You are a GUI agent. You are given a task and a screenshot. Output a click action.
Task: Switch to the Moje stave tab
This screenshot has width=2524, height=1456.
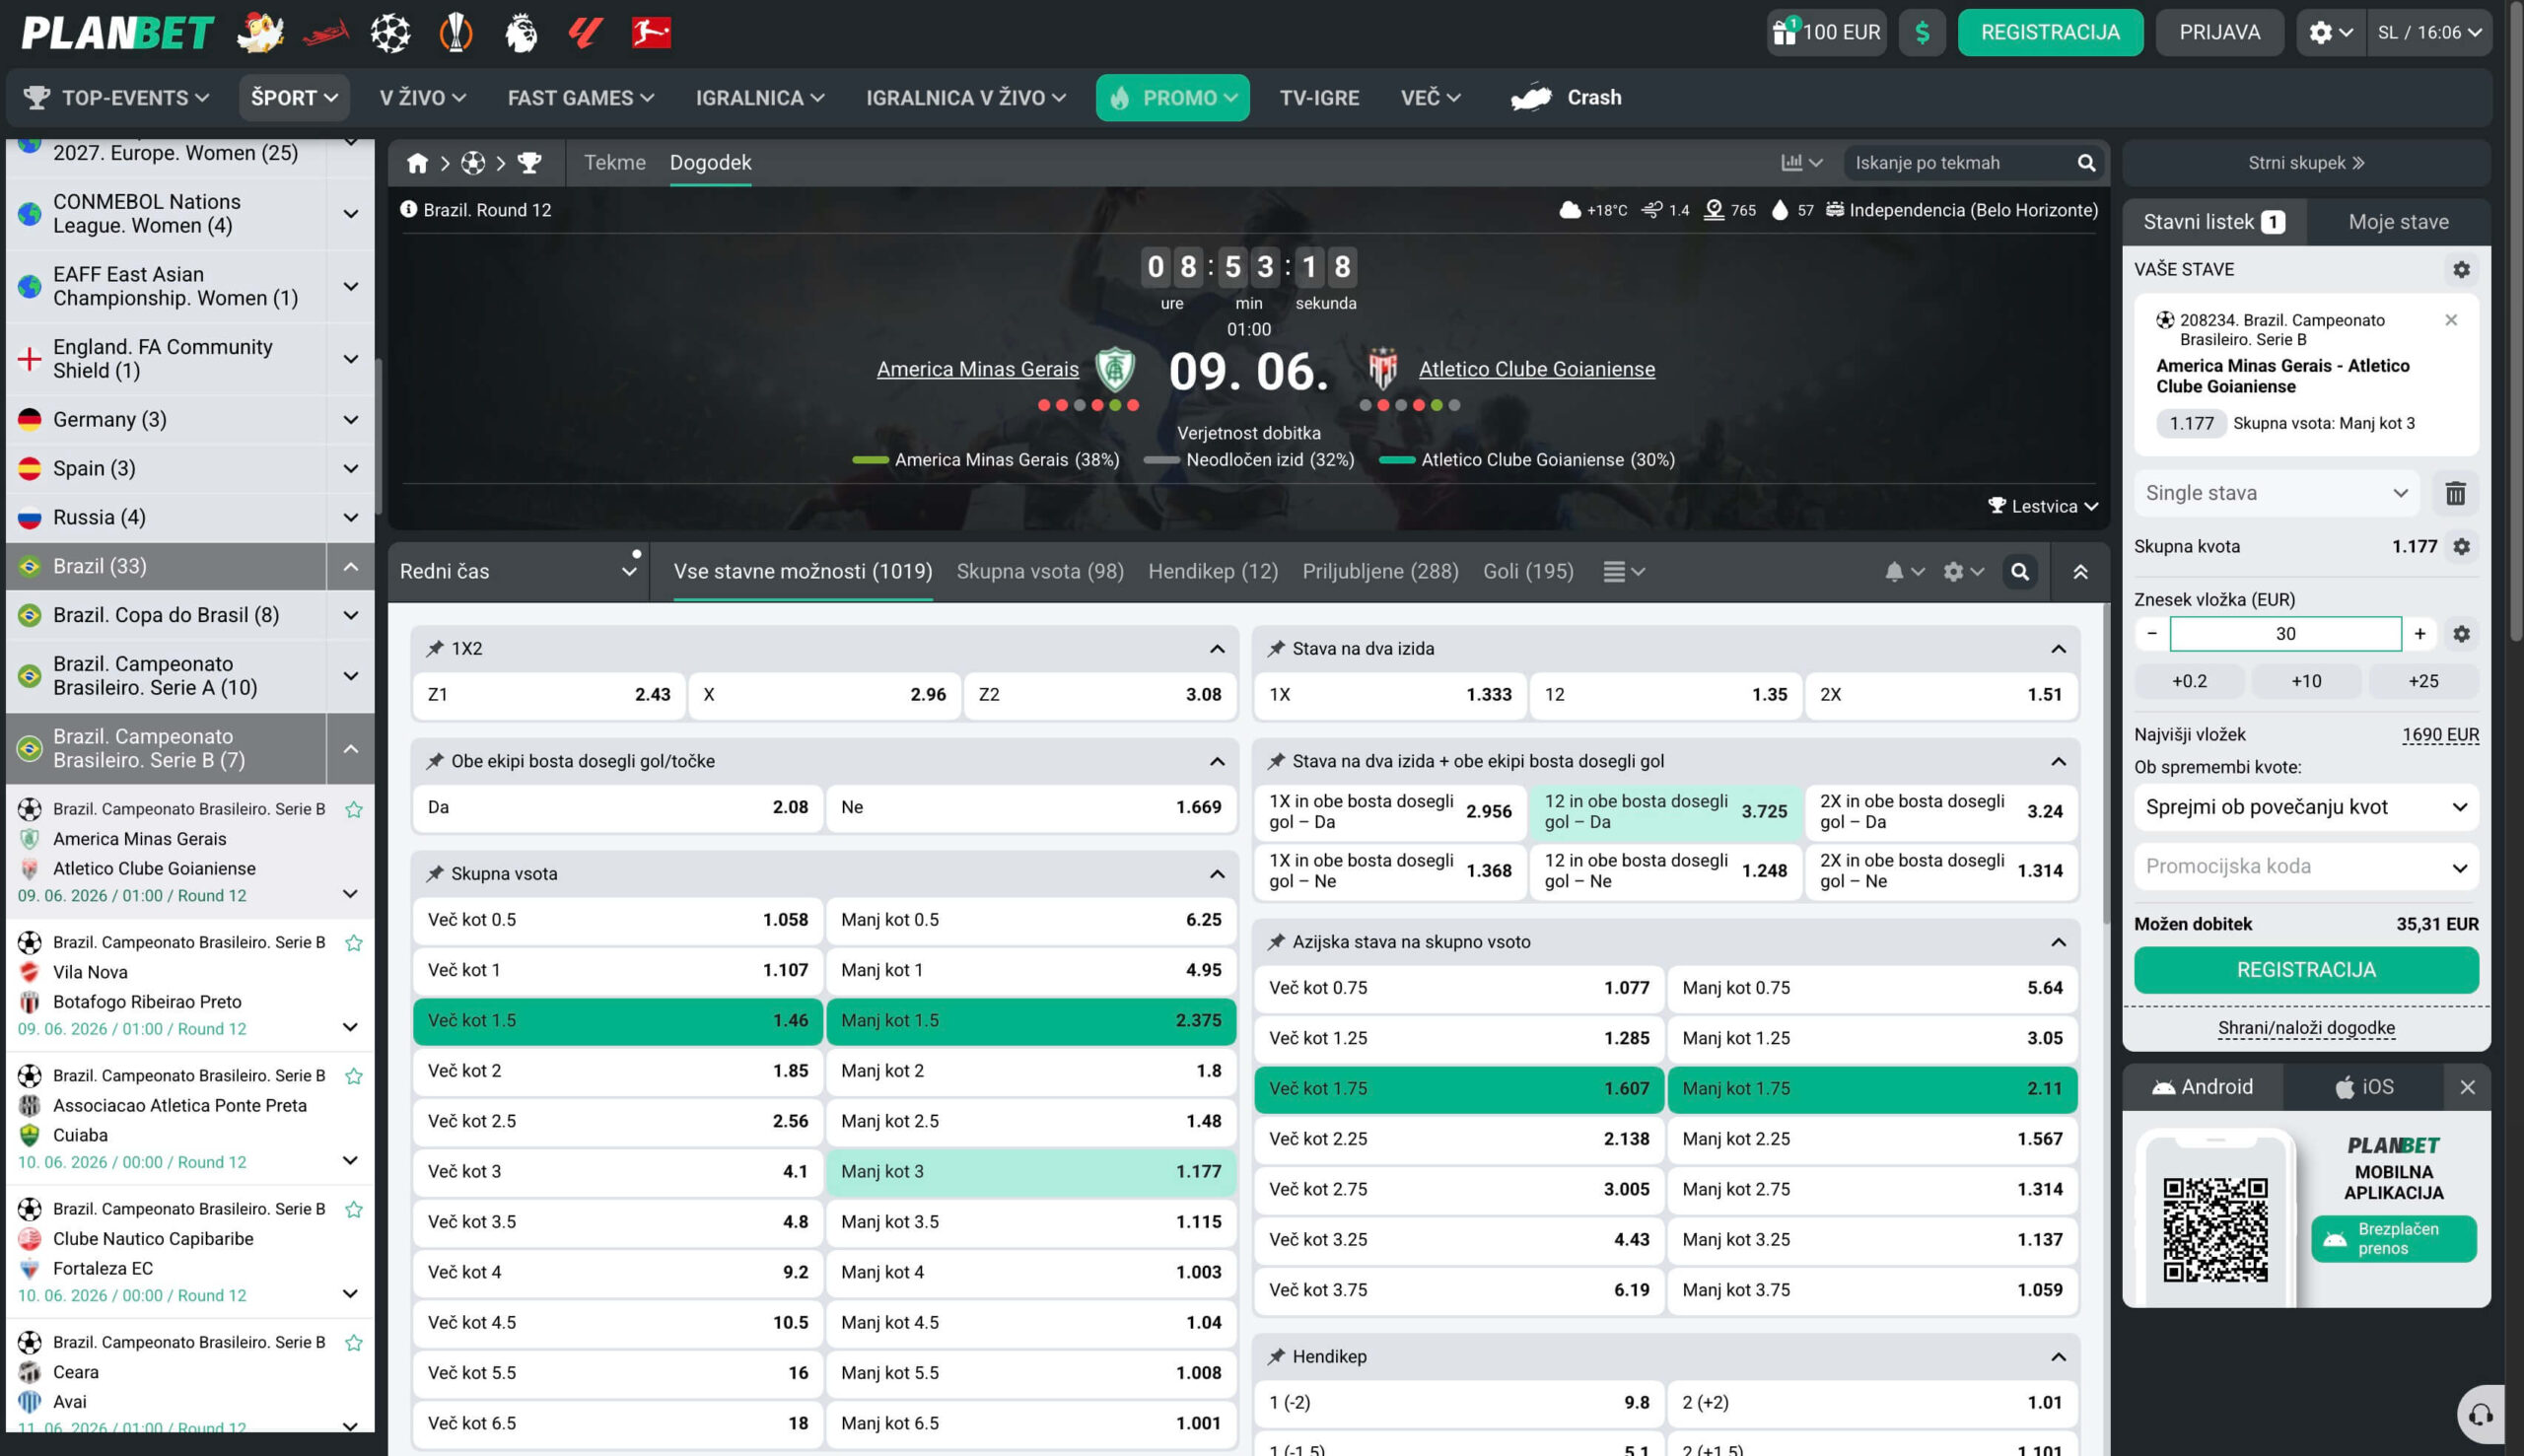(2398, 222)
